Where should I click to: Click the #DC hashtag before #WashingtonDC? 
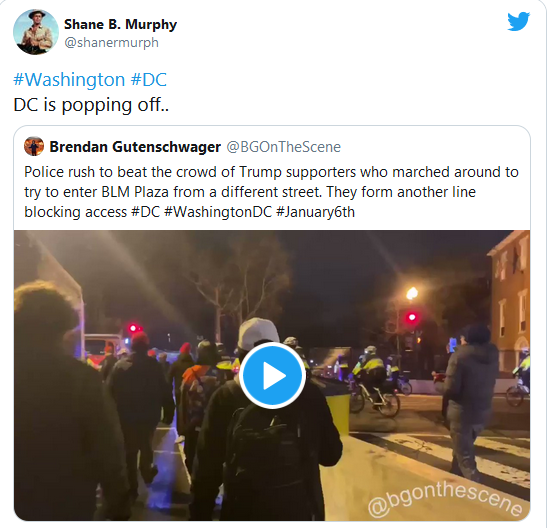tap(145, 212)
